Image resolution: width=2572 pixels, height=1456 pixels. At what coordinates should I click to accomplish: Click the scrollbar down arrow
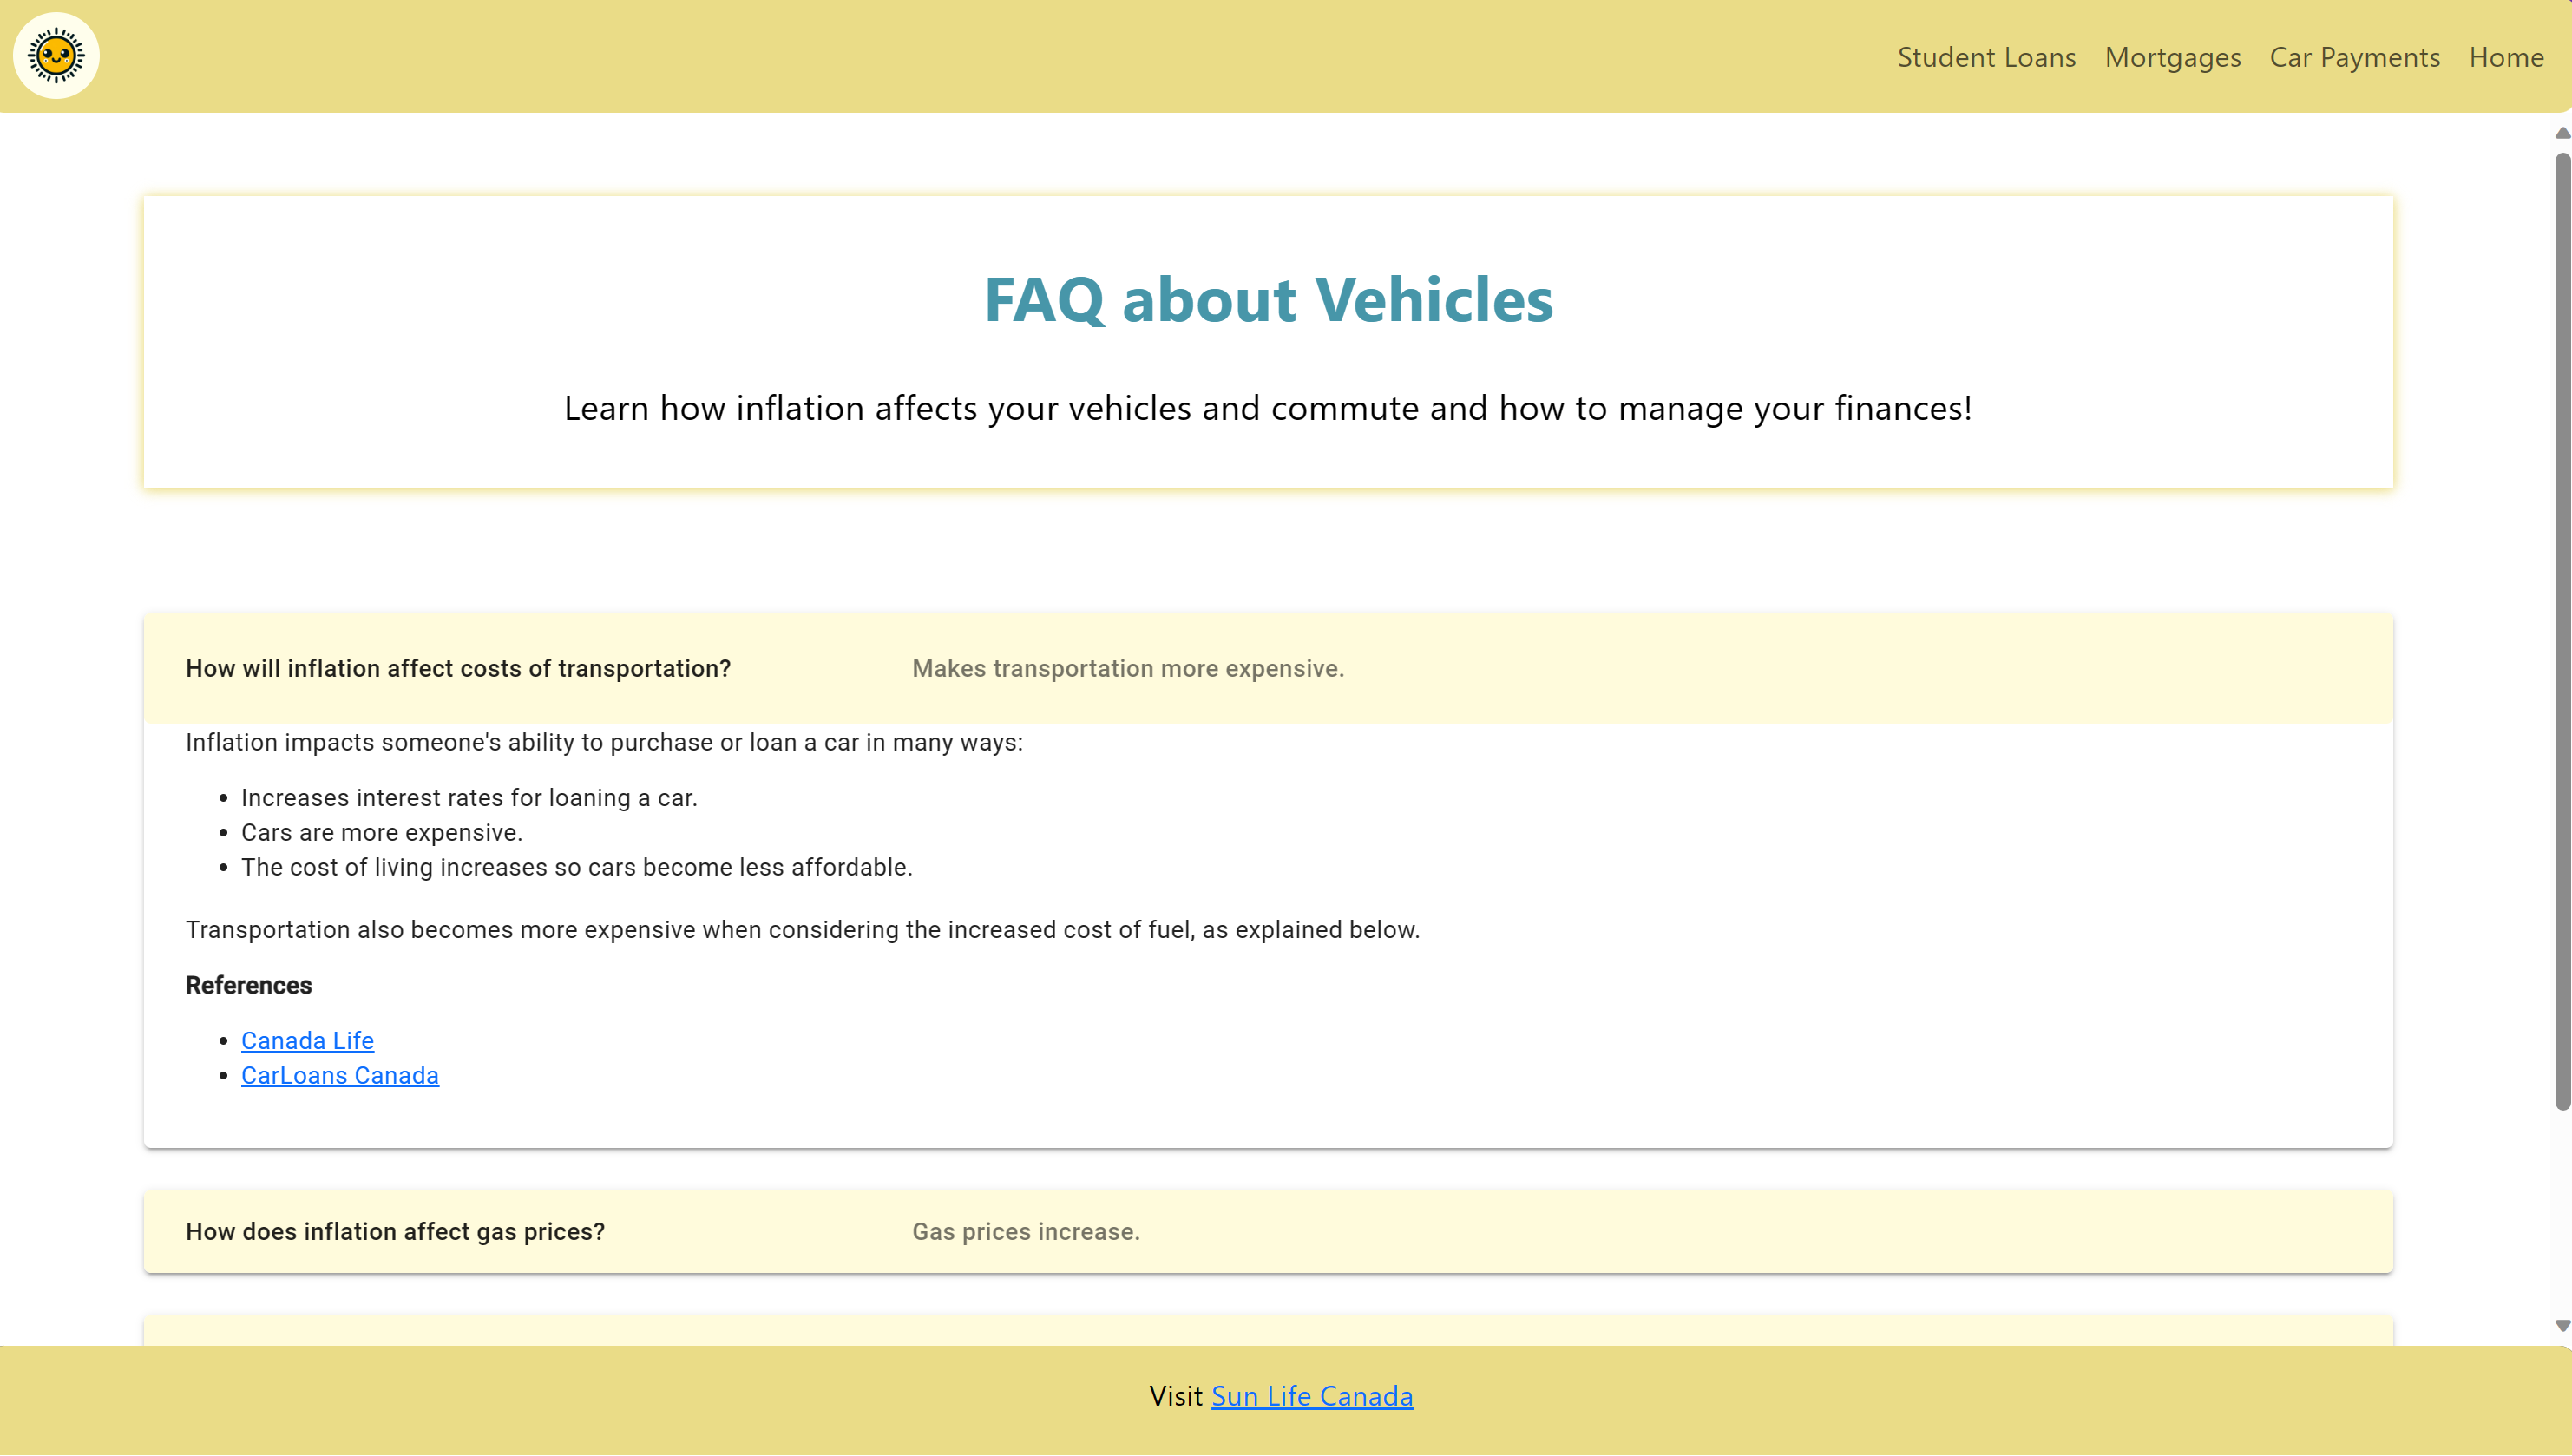click(2562, 1326)
